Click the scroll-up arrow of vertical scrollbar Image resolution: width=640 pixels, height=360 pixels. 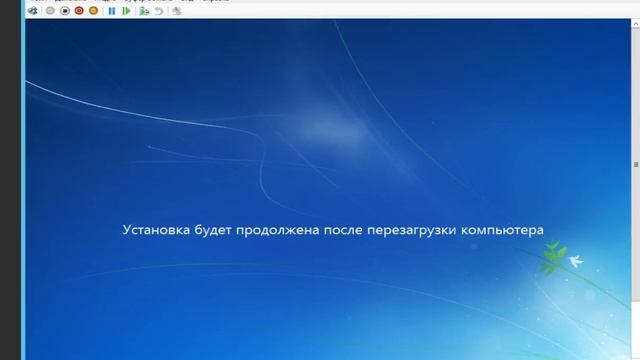[x=636, y=24]
